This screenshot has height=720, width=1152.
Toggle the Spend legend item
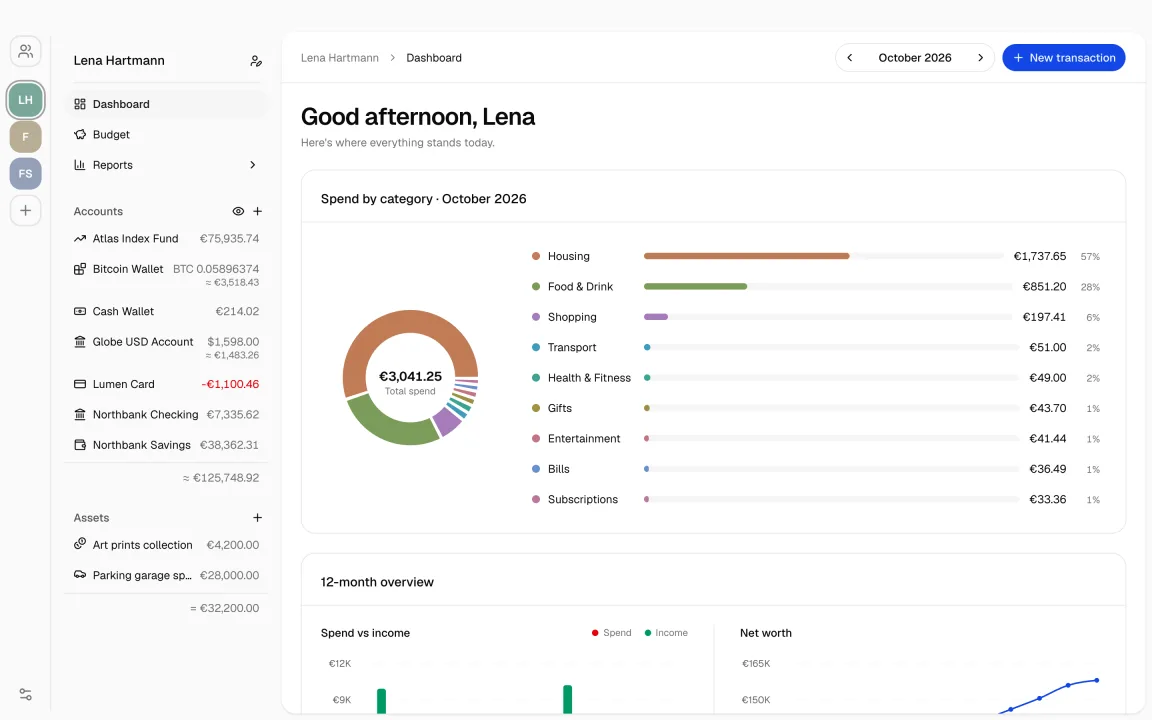611,633
